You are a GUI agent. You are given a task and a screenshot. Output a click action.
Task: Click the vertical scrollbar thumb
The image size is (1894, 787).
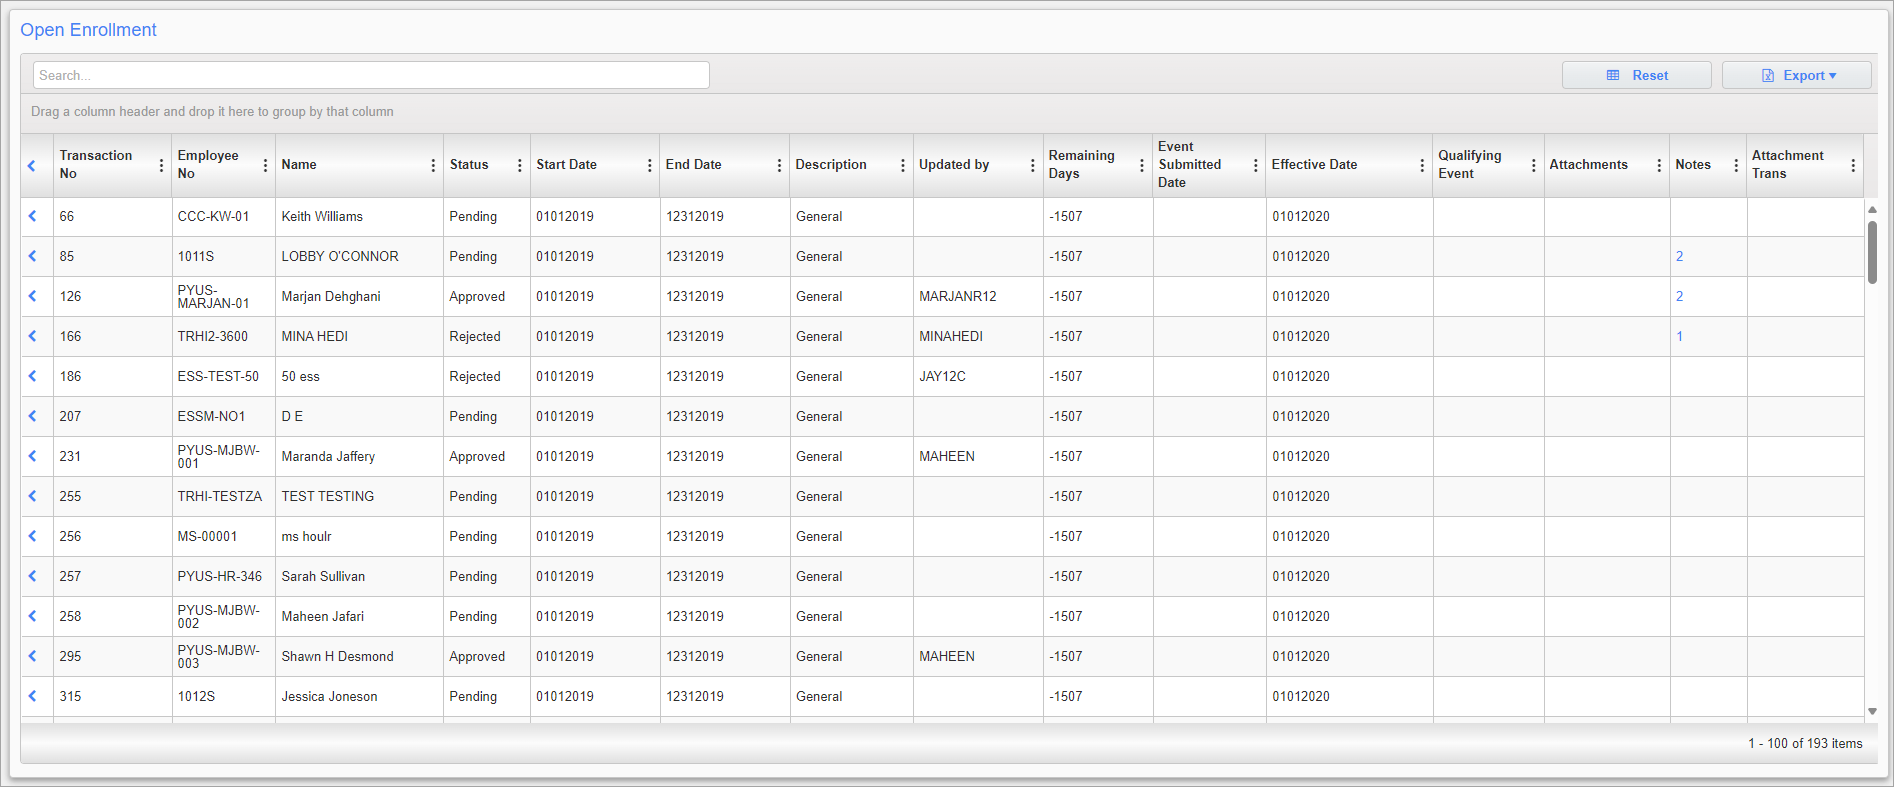1872,252
